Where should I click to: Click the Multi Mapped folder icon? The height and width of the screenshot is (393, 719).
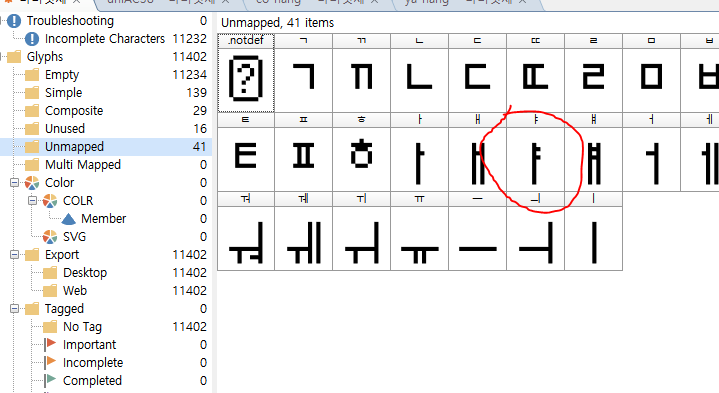[32, 165]
